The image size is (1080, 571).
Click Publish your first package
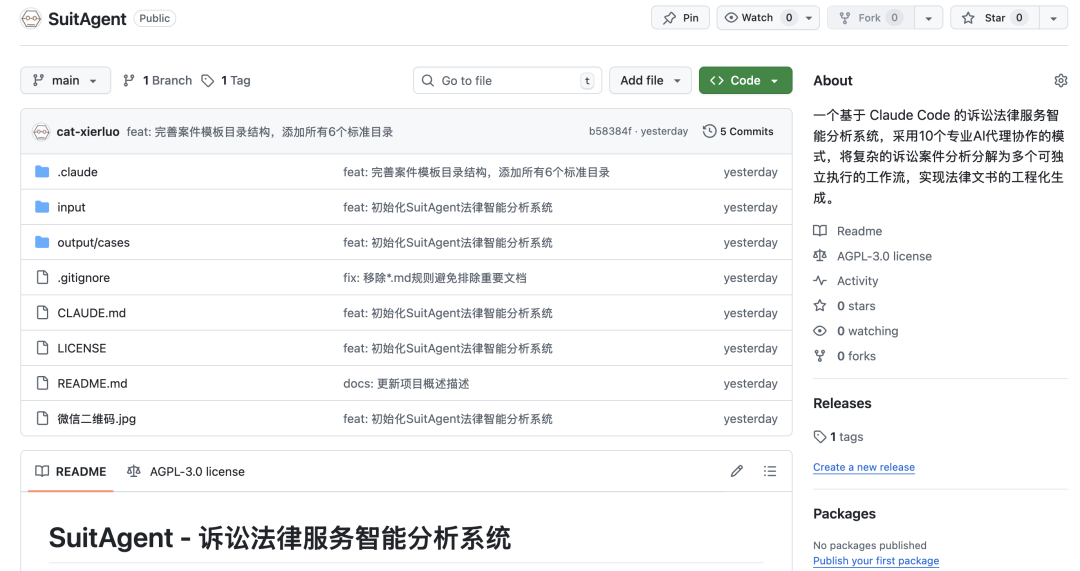[876, 561]
